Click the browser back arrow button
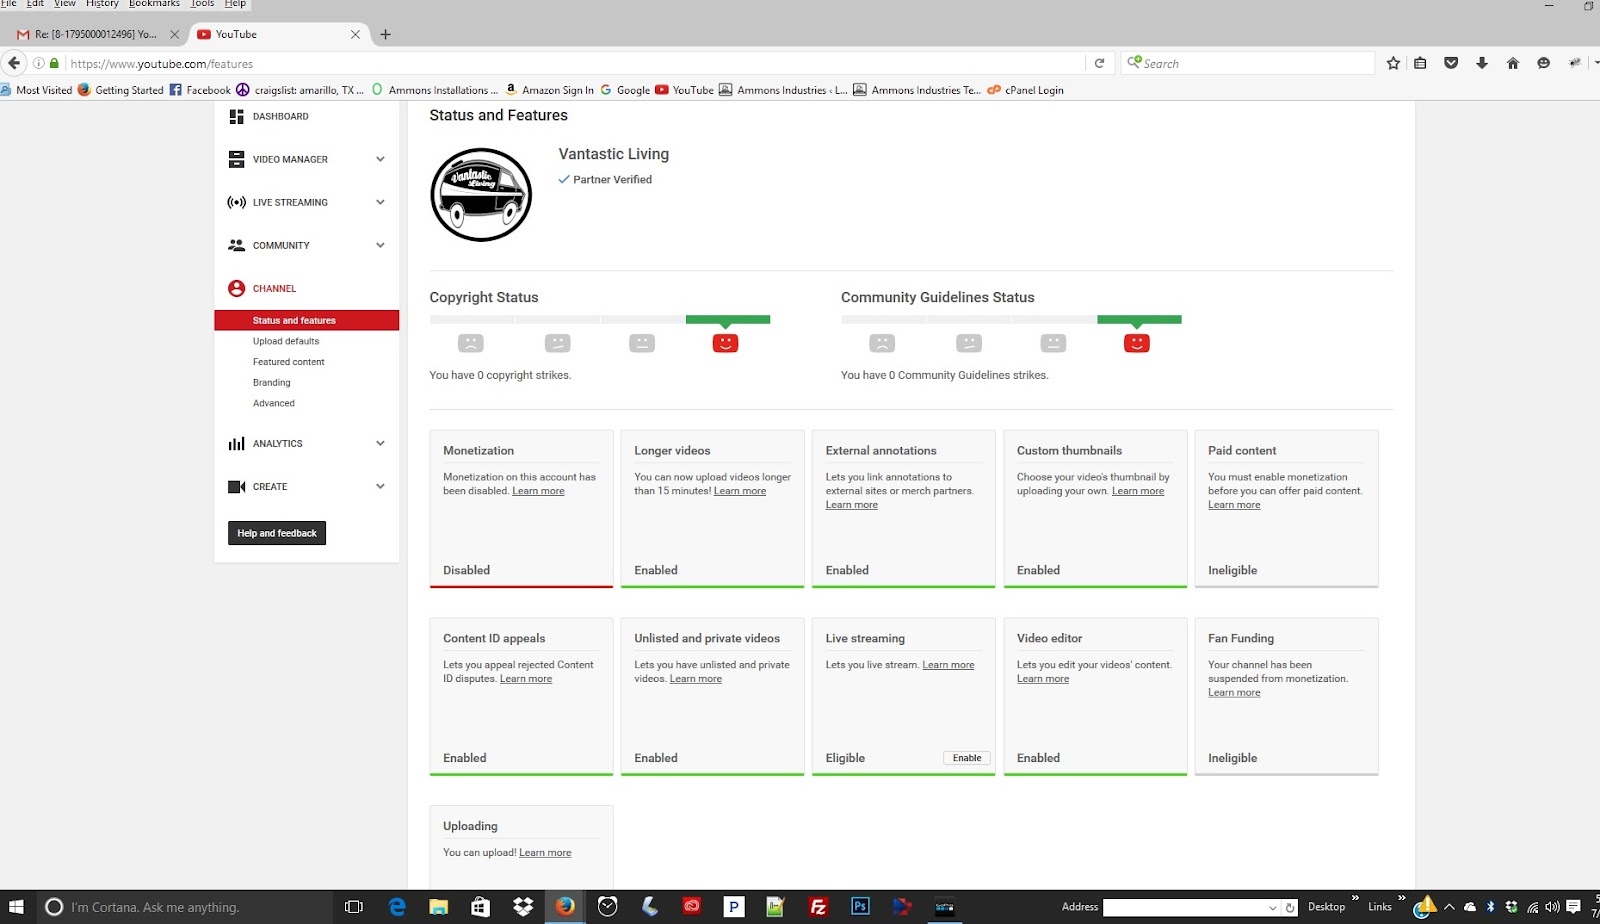 click(x=14, y=63)
